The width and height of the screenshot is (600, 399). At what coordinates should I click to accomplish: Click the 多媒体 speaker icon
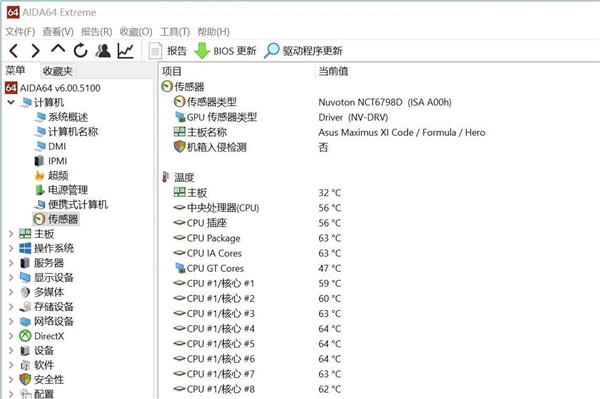[x=25, y=292]
